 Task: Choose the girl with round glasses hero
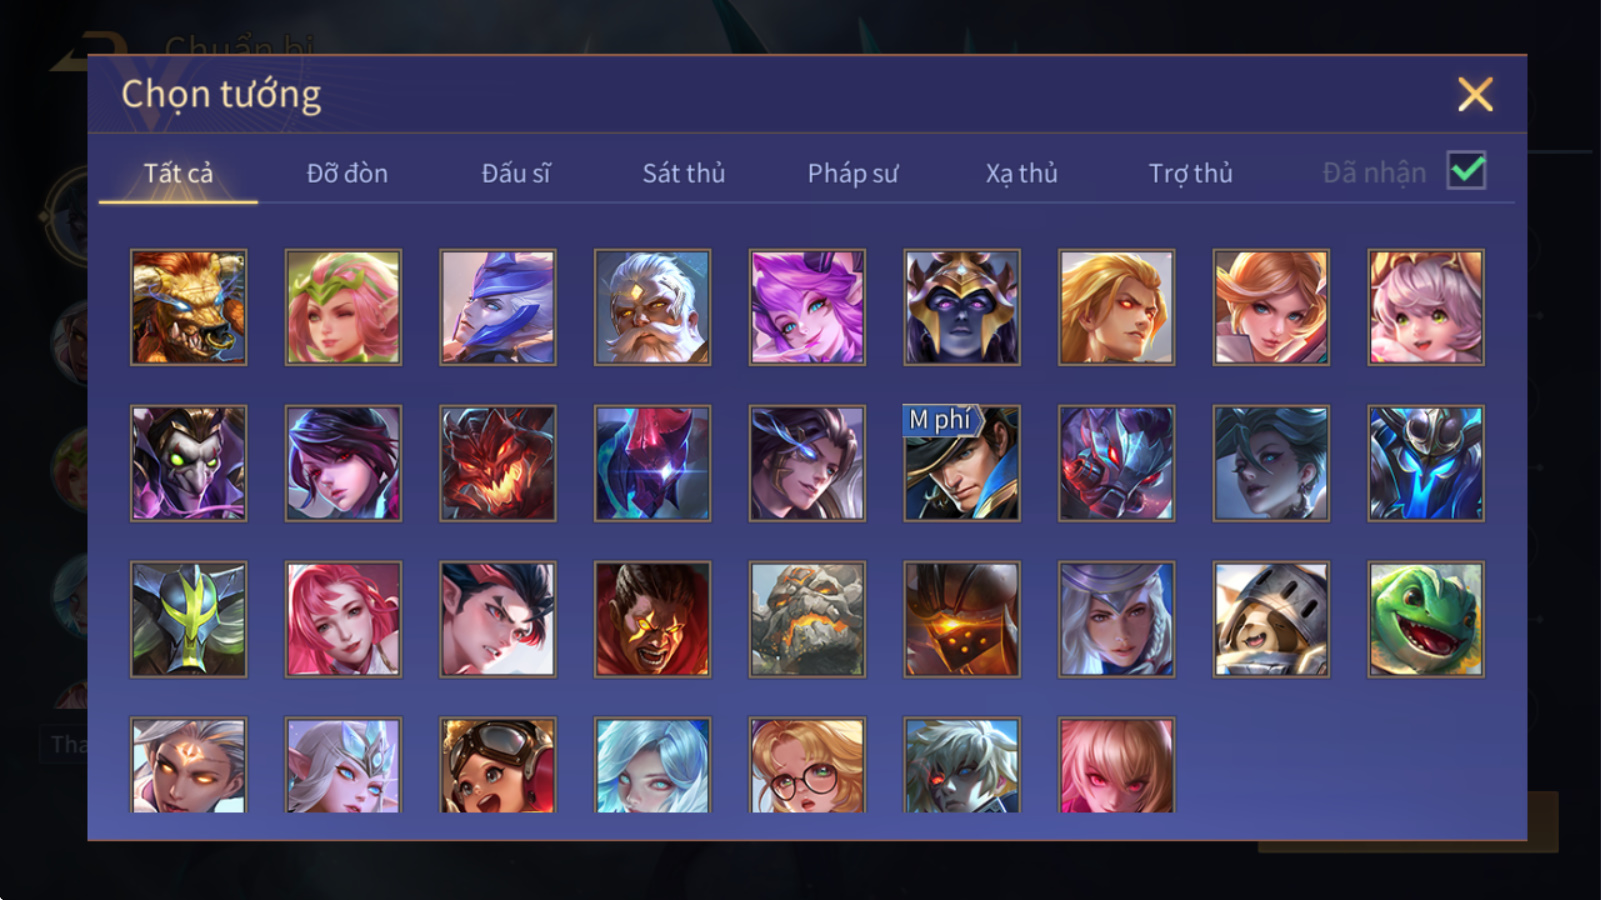pos(807,765)
